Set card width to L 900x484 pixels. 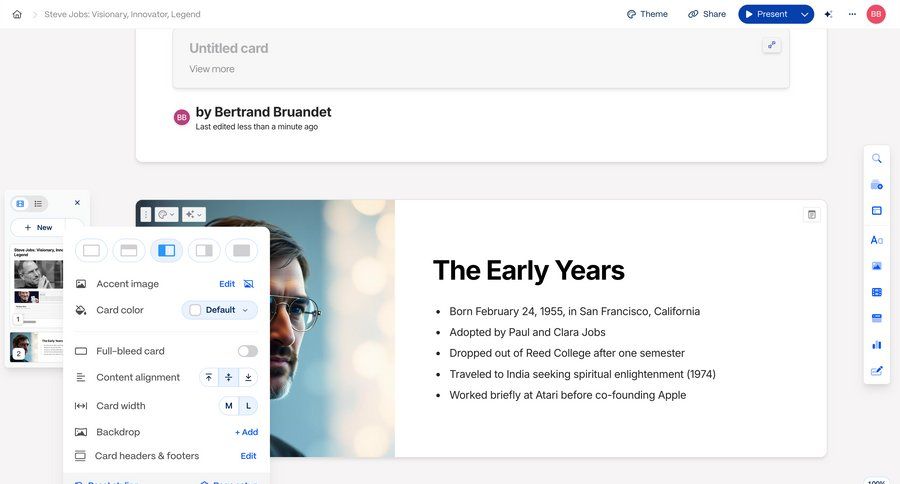tap(248, 406)
